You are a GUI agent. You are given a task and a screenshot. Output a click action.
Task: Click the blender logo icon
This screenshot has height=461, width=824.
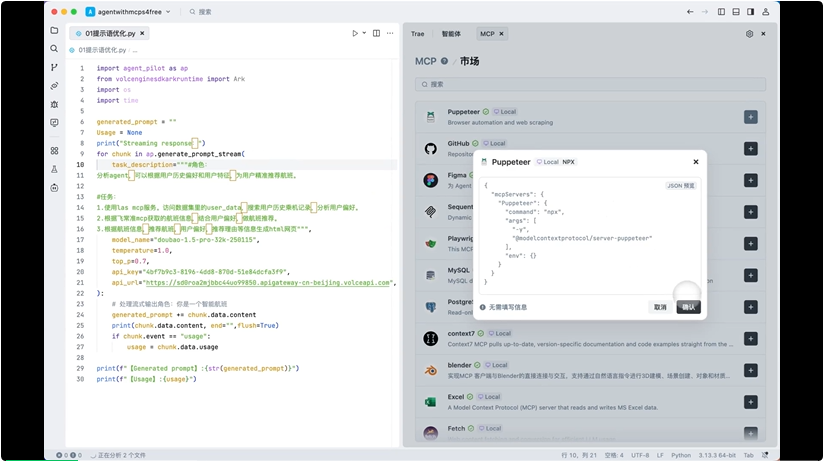tap(430, 370)
